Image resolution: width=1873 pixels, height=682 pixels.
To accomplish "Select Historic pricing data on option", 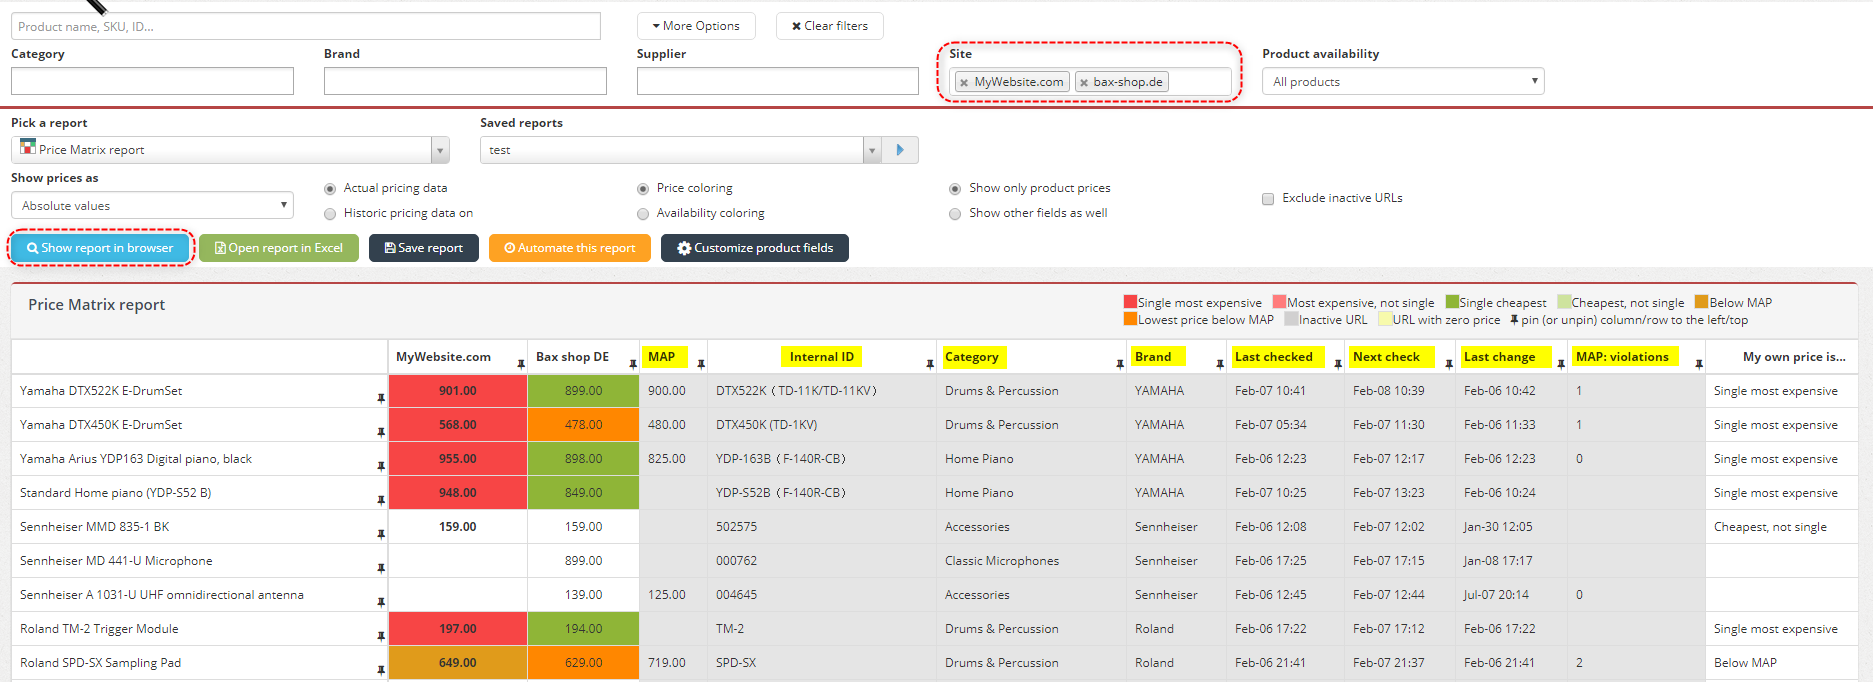I will pos(330,214).
